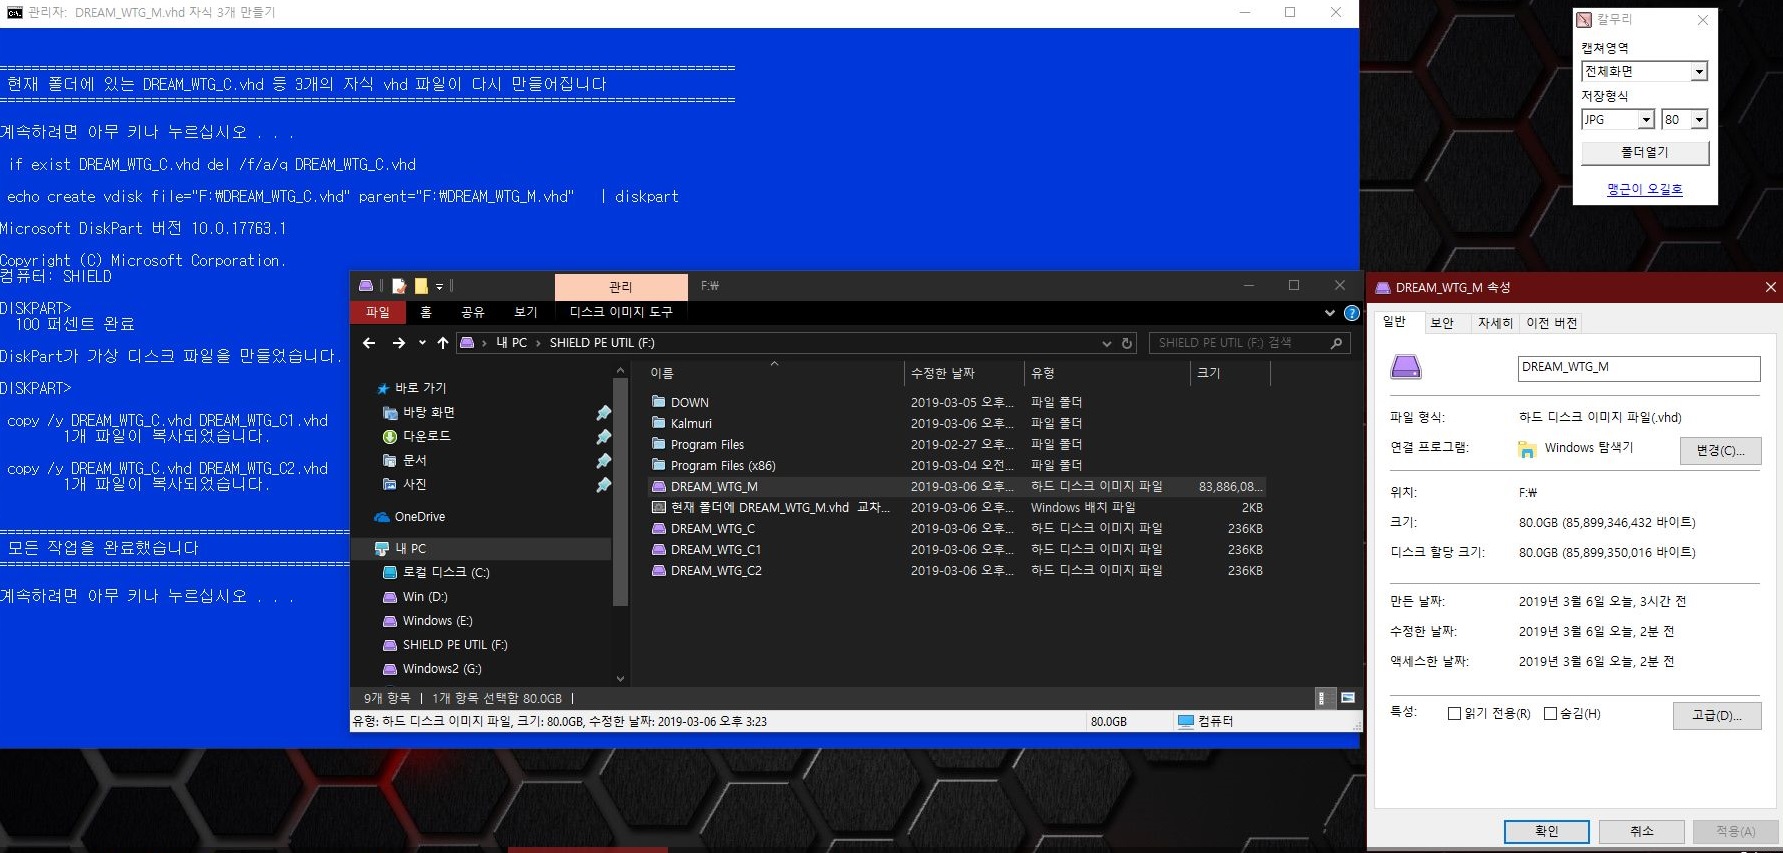
Task: Select 바로 가기 in navigation pane
Action: [x=420, y=388]
